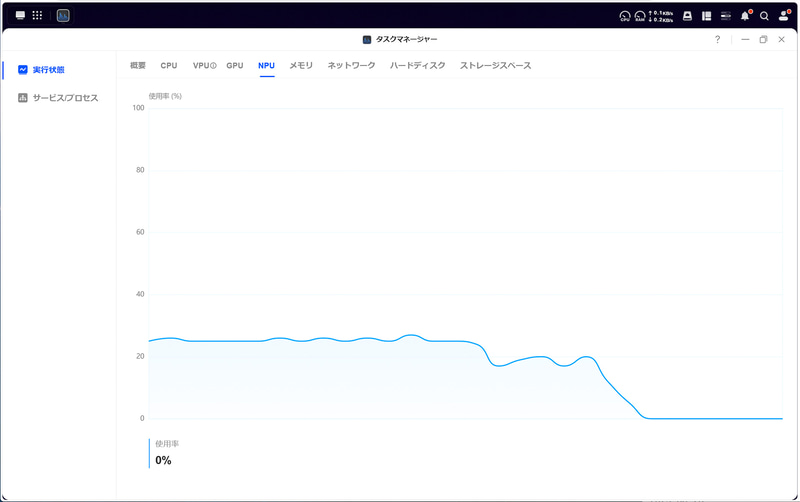Viewport: 800px width, 502px height.
Task: Open the external drive icon in top bar
Action: [687, 16]
